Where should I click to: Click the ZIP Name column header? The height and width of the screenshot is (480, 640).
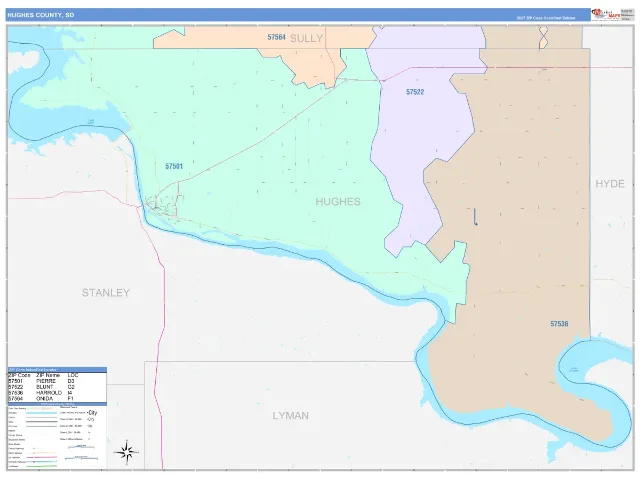[48, 375]
